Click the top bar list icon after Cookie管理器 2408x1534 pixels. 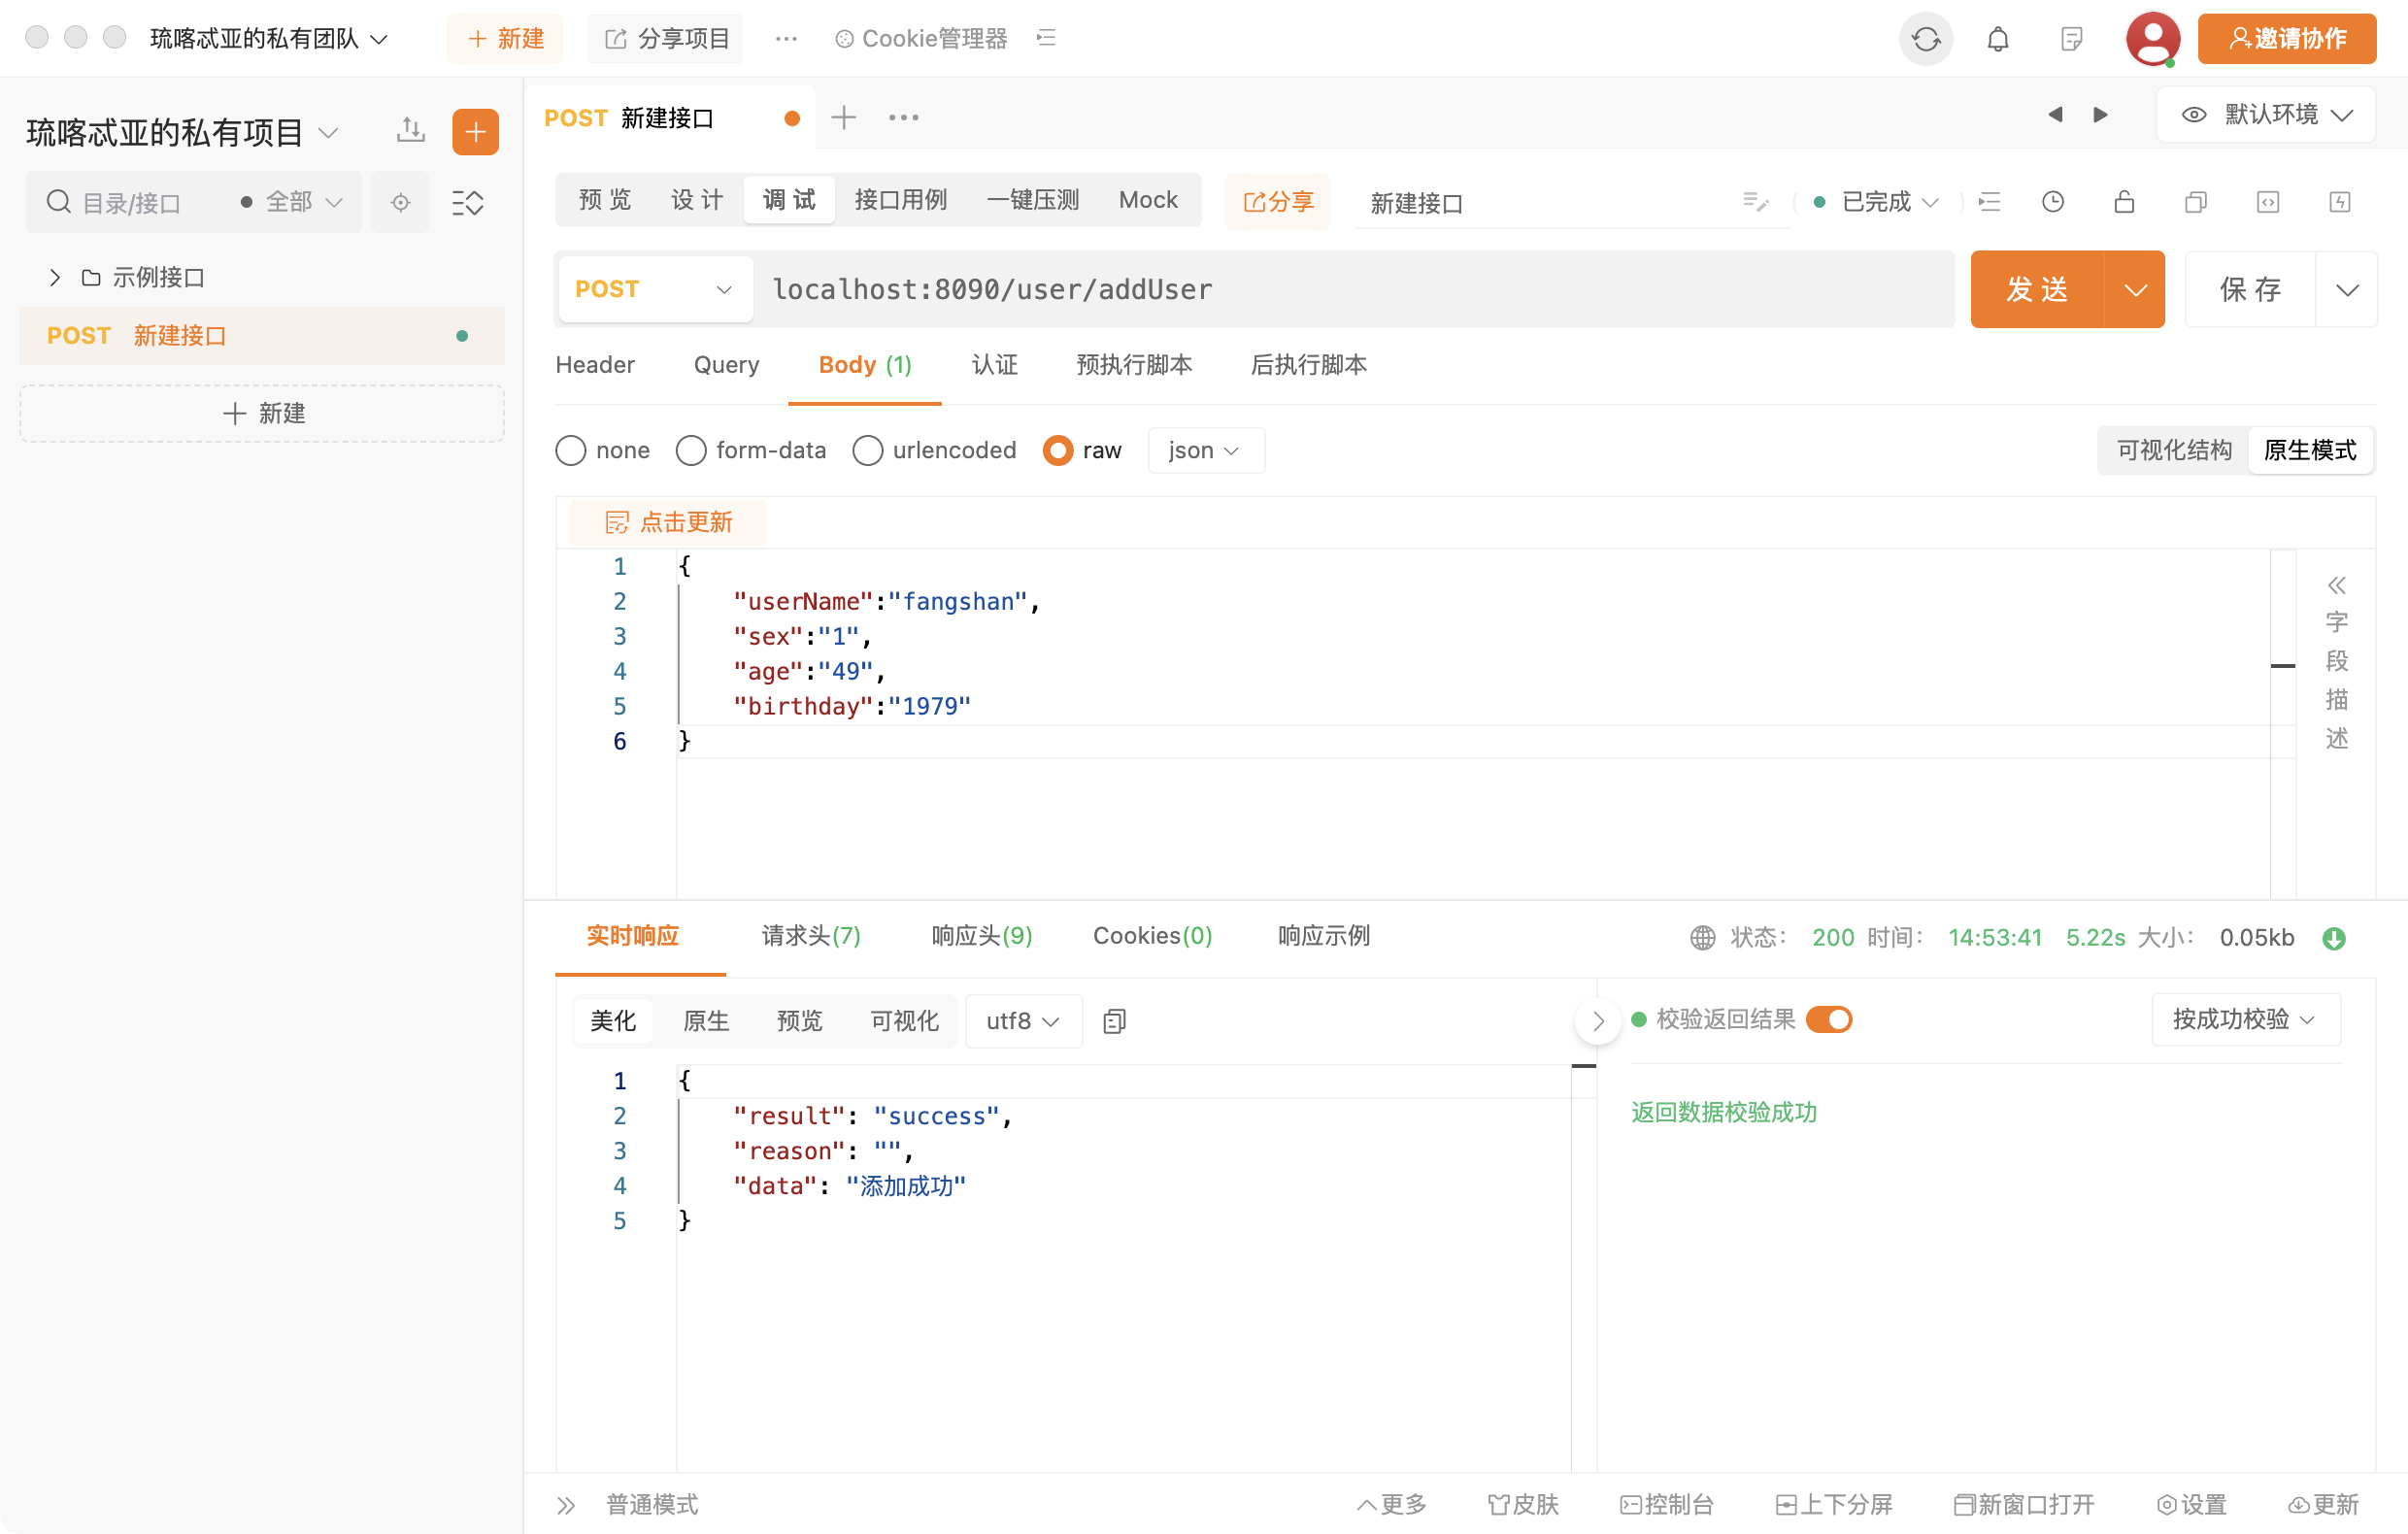1046,38
